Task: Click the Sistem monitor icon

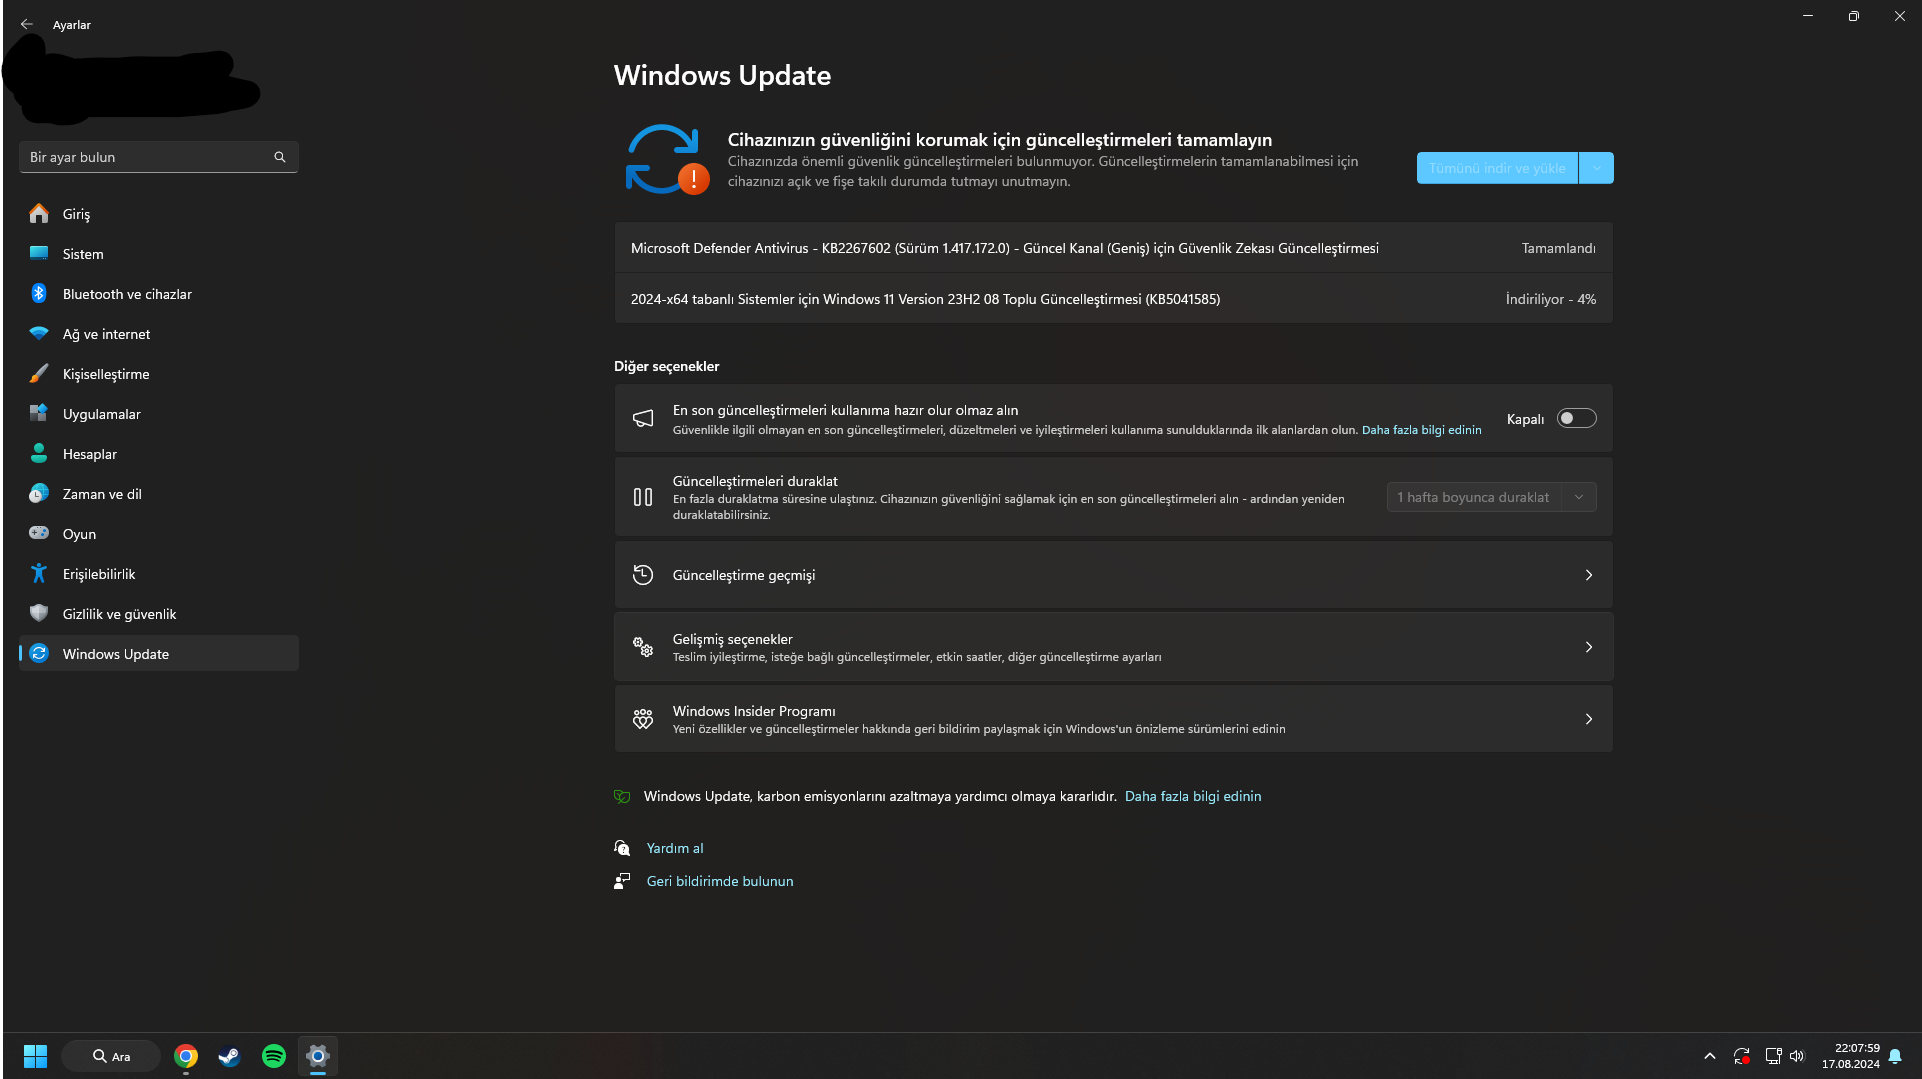Action: pyautogui.click(x=39, y=253)
